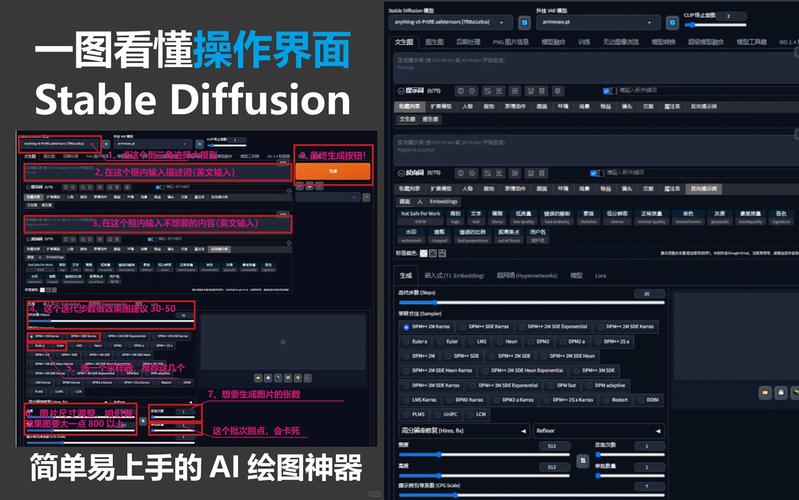Switch to 图生图 tab in right panel
799x500 pixels.
pos(434,42)
